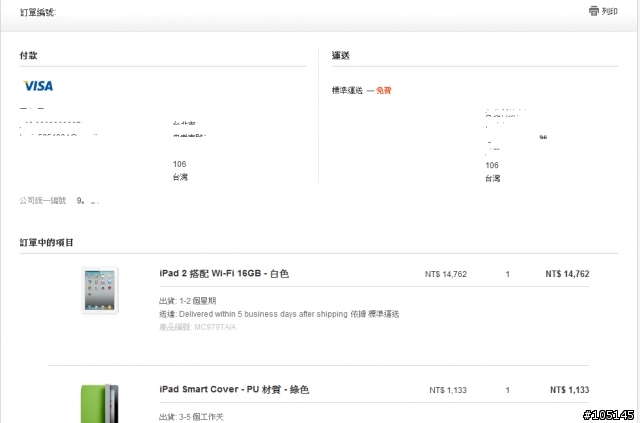The width and height of the screenshot is (640, 423).
Task: Click the bold NT$ 14,762 total
Action: tap(567, 274)
